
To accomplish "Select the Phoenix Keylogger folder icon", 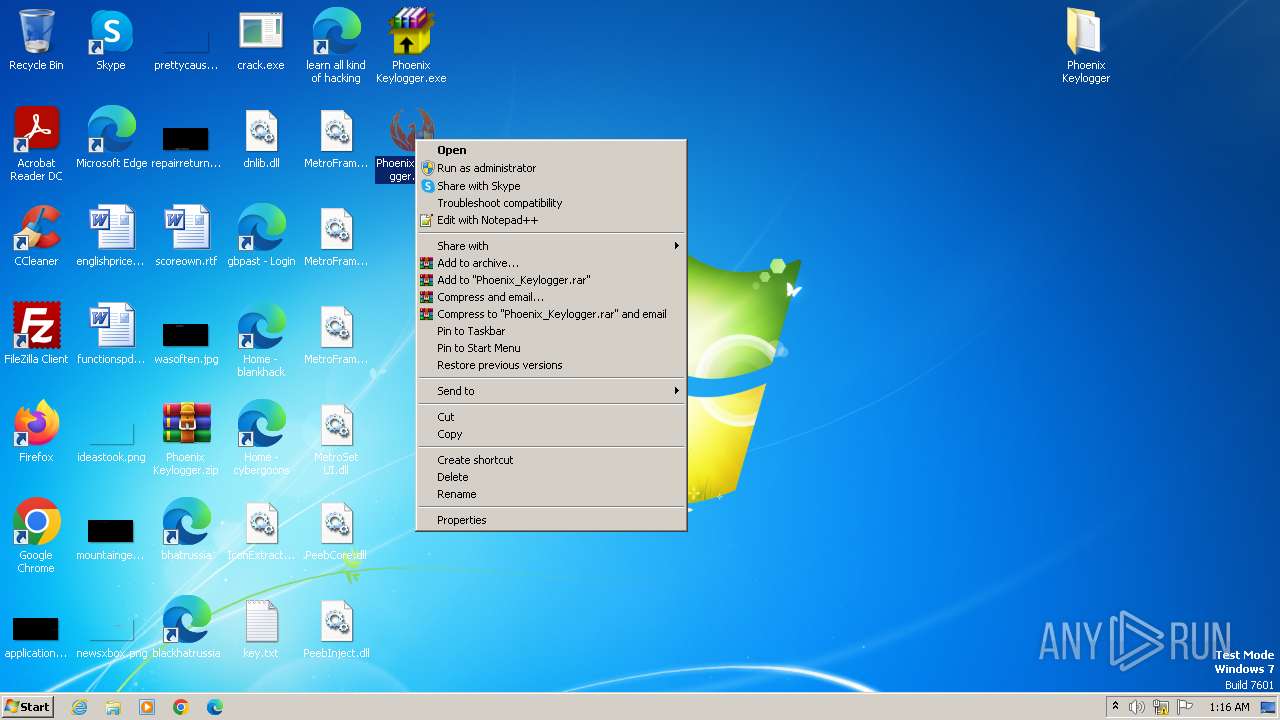I will 1086,46.
